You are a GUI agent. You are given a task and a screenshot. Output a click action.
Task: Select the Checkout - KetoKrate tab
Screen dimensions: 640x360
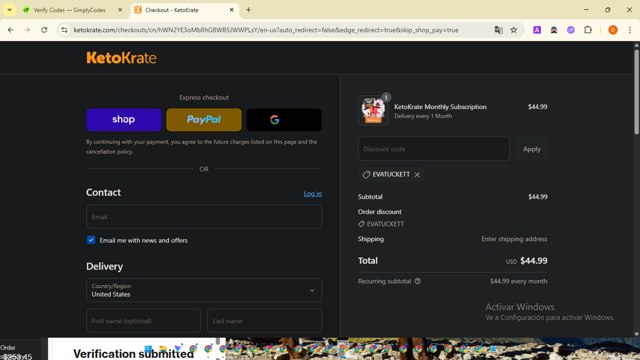point(184,10)
